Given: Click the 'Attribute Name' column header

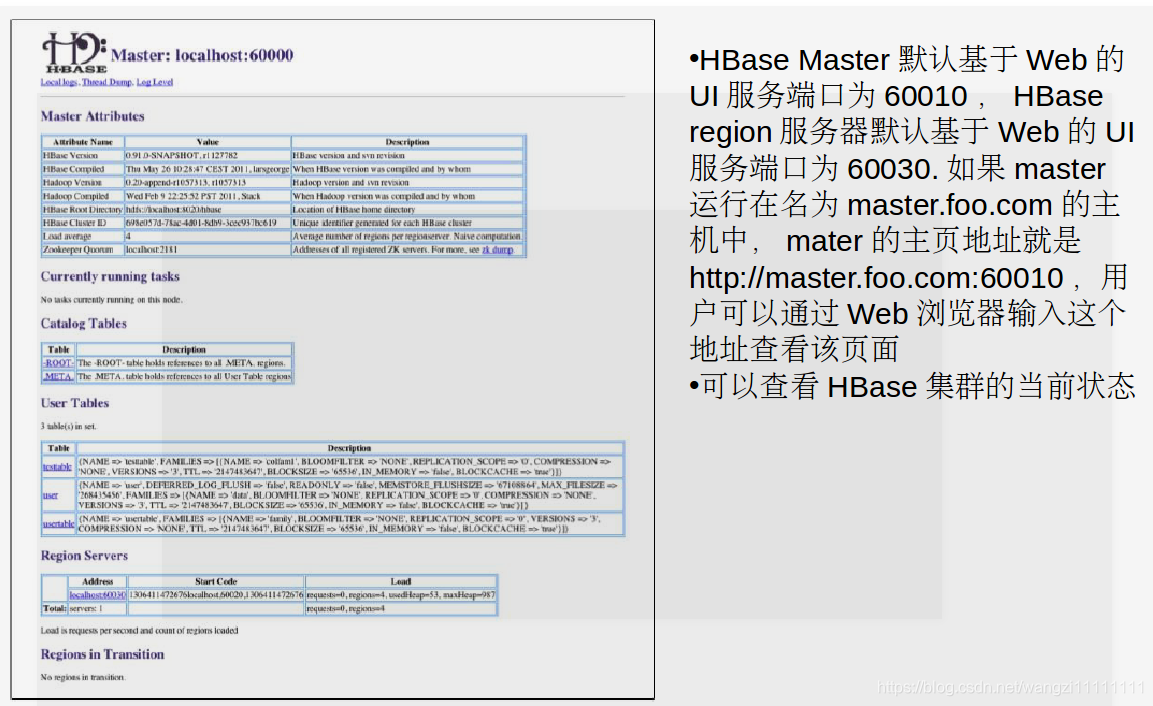Looking at the screenshot, I should point(83,142).
